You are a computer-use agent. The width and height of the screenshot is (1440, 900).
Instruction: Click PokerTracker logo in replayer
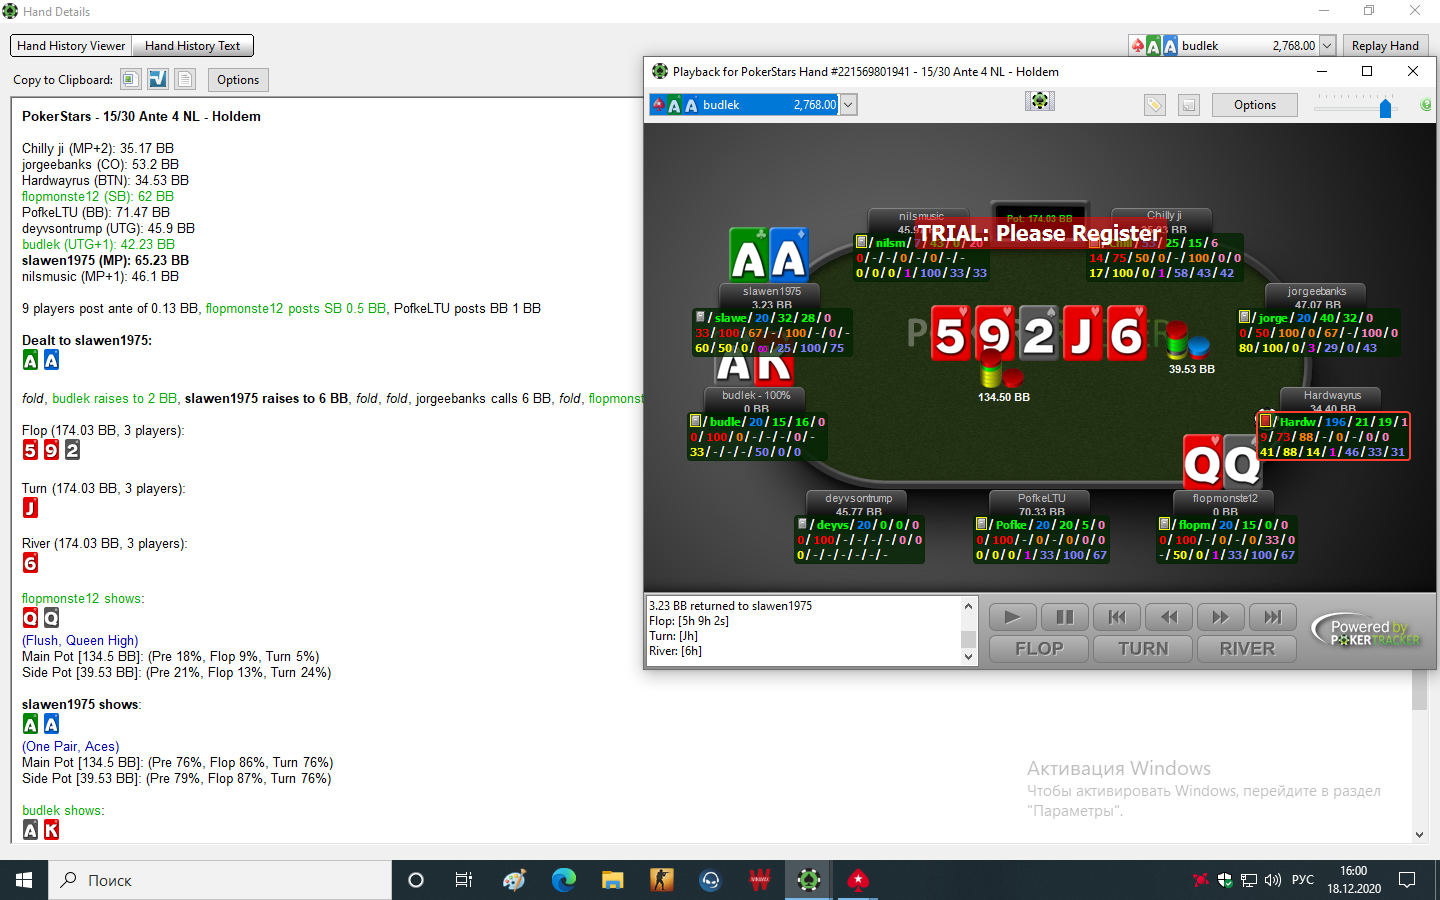[1366, 632]
